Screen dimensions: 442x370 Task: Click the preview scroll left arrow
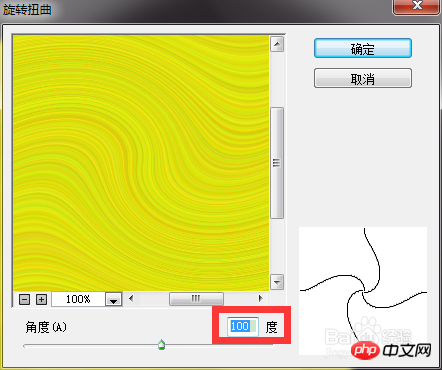point(131,298)
